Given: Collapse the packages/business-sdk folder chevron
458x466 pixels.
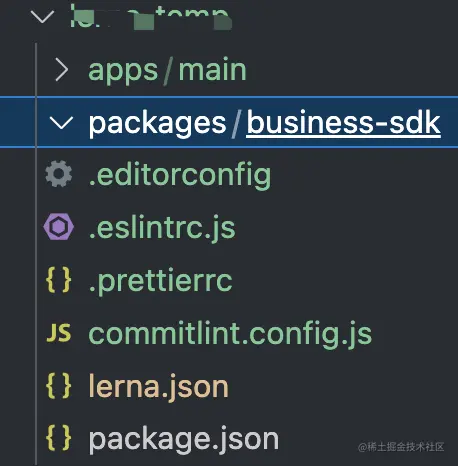Looking at the screenshot, I should click(61, 122).
